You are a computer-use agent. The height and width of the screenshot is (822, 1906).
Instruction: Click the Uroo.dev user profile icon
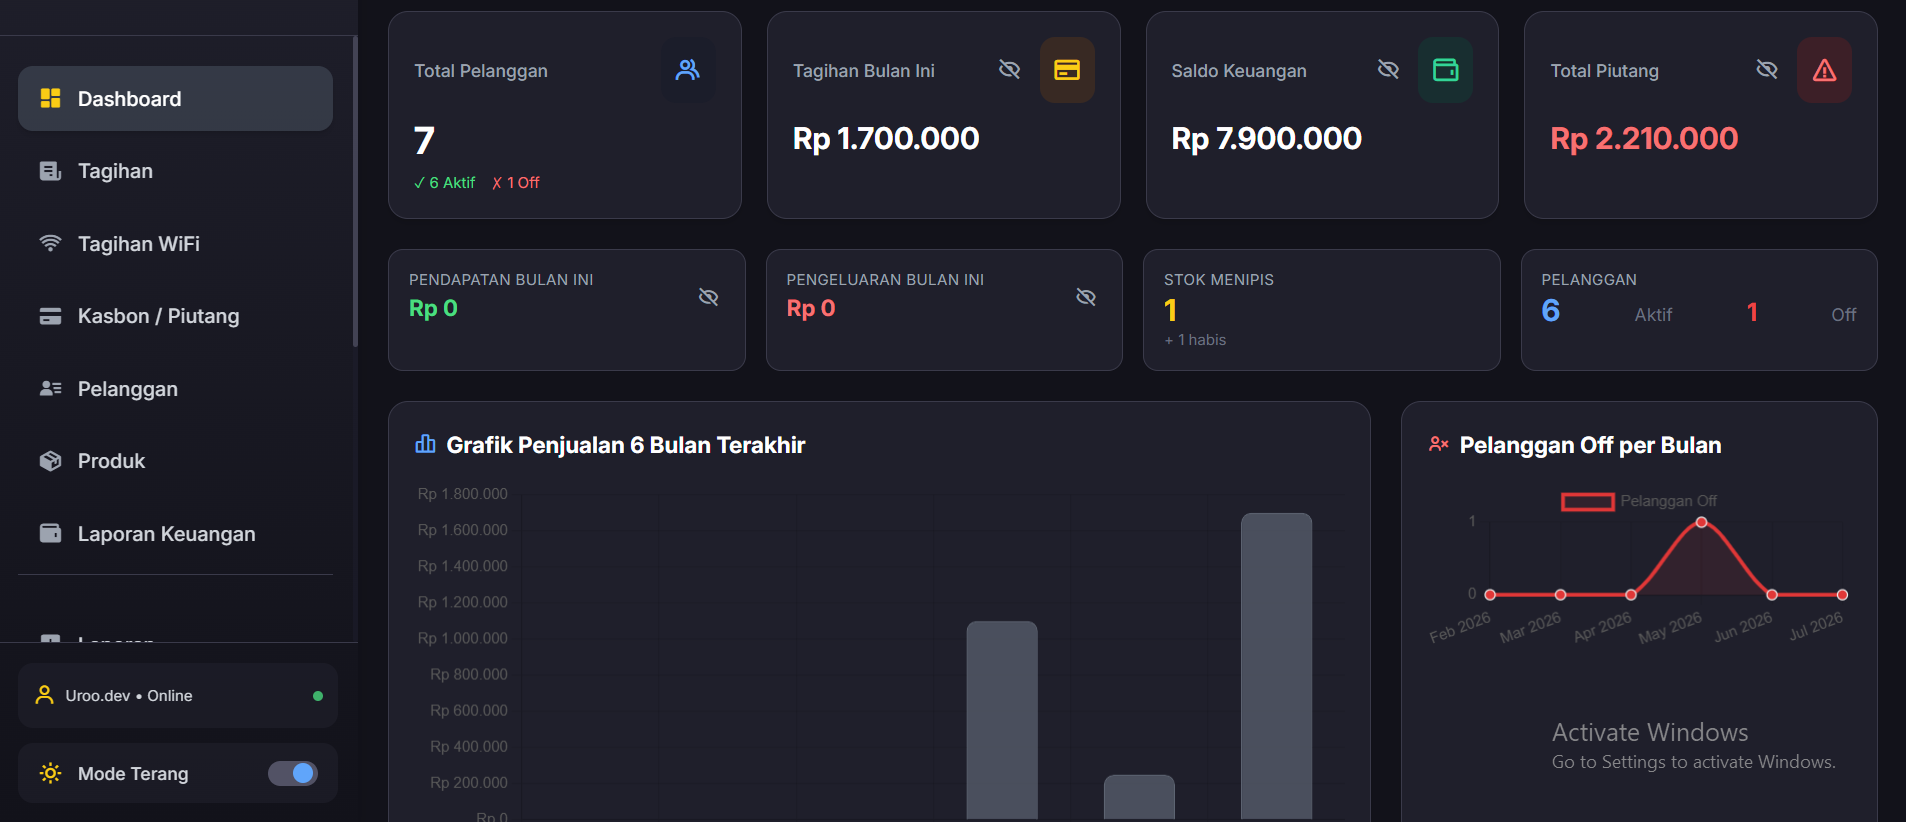pyautogui.click(x=45, y=695)
